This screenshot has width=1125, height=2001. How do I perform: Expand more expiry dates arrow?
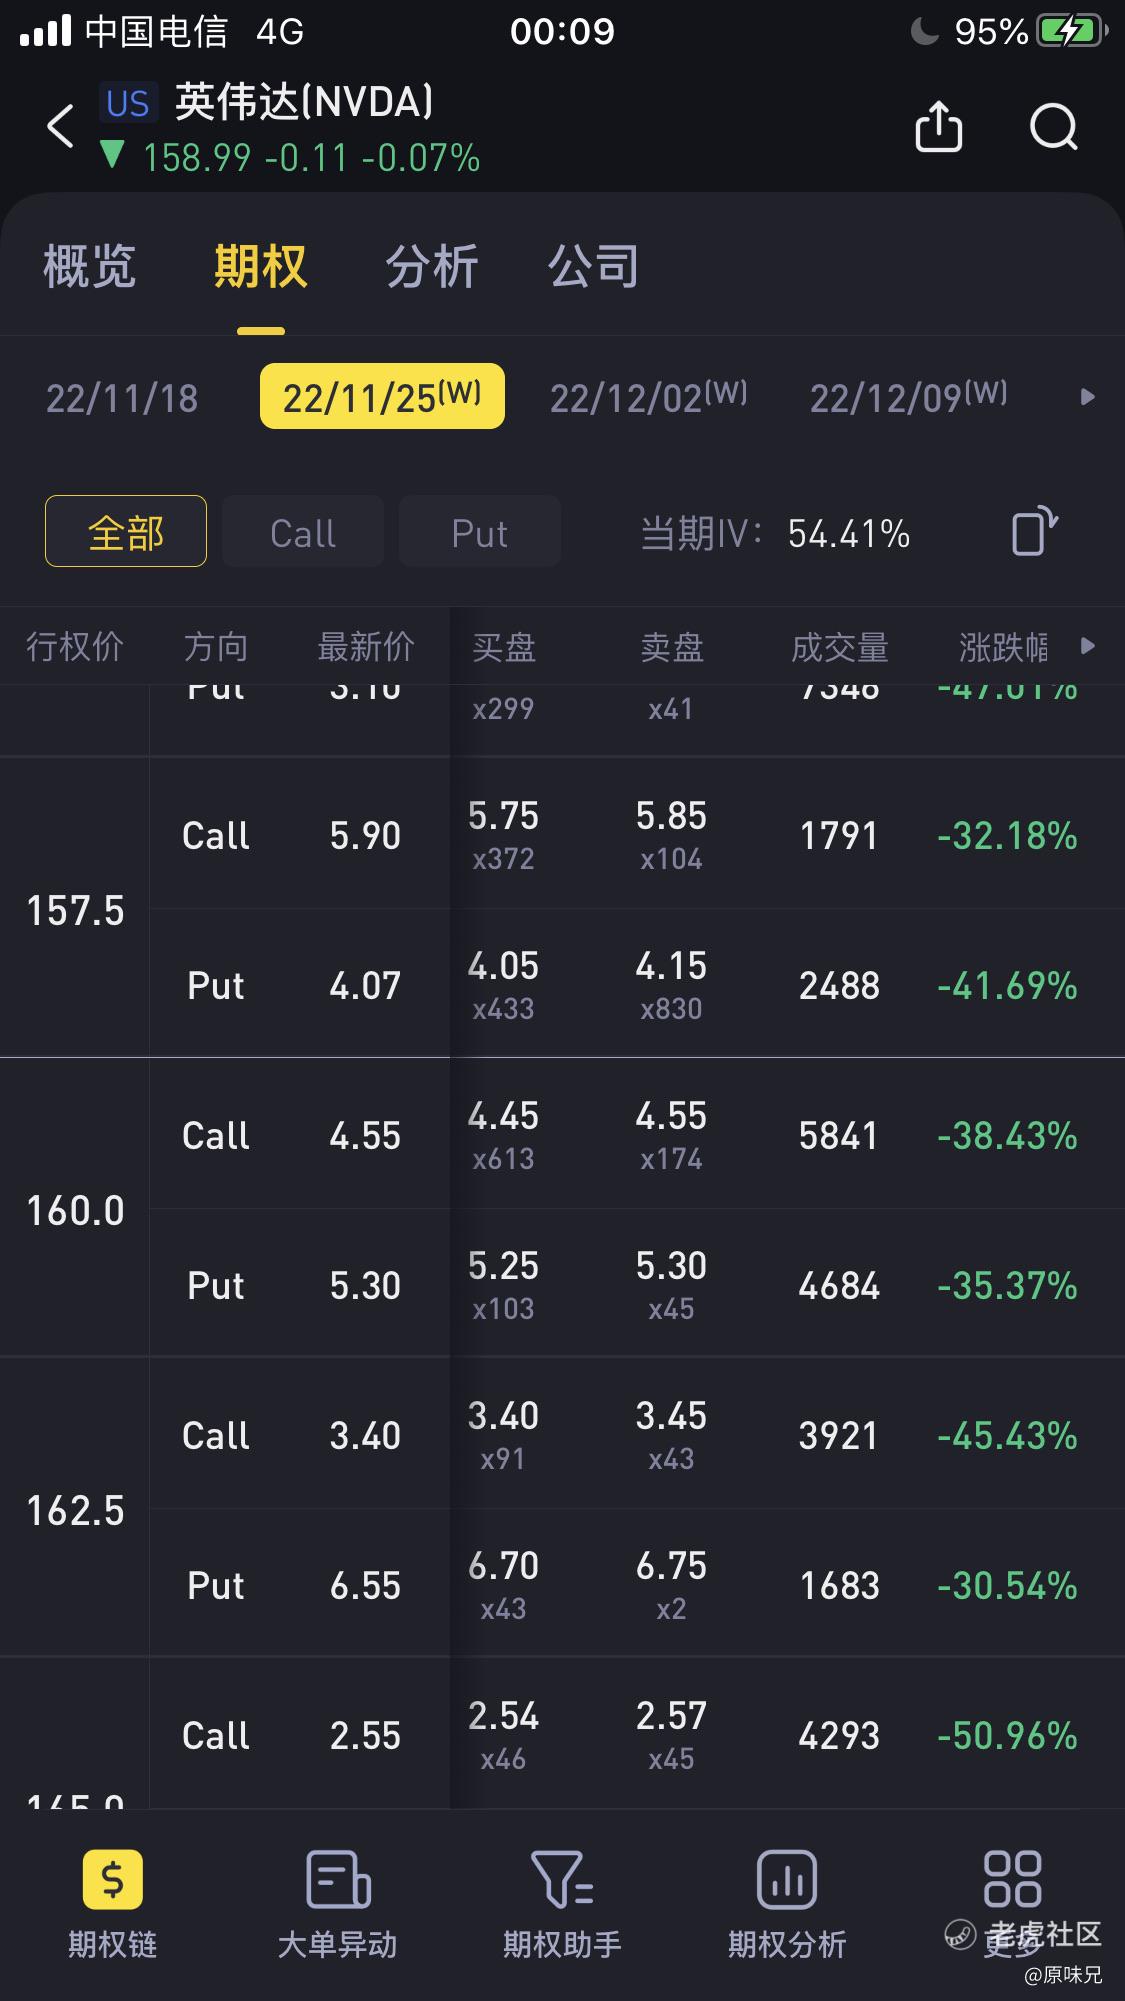click(x=1088, y=397)
